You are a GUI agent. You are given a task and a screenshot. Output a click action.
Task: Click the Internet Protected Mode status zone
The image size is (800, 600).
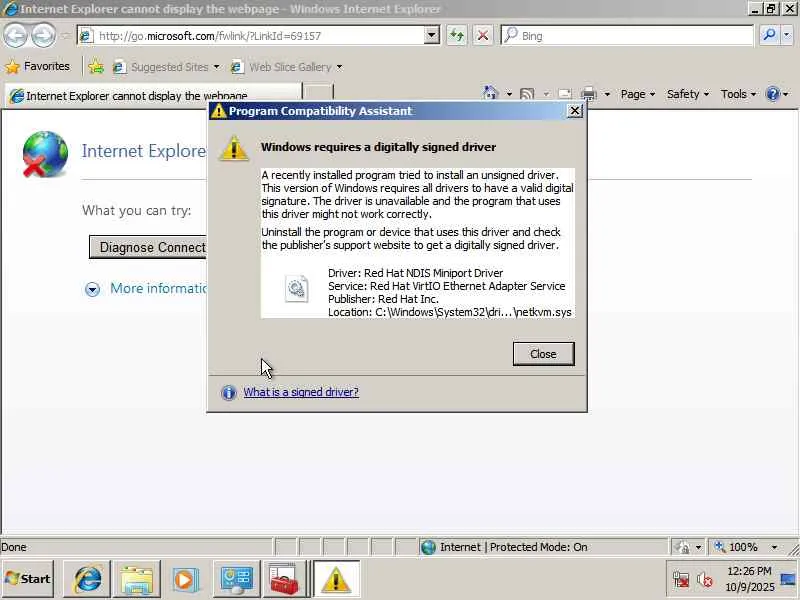(x=543, y=547)
